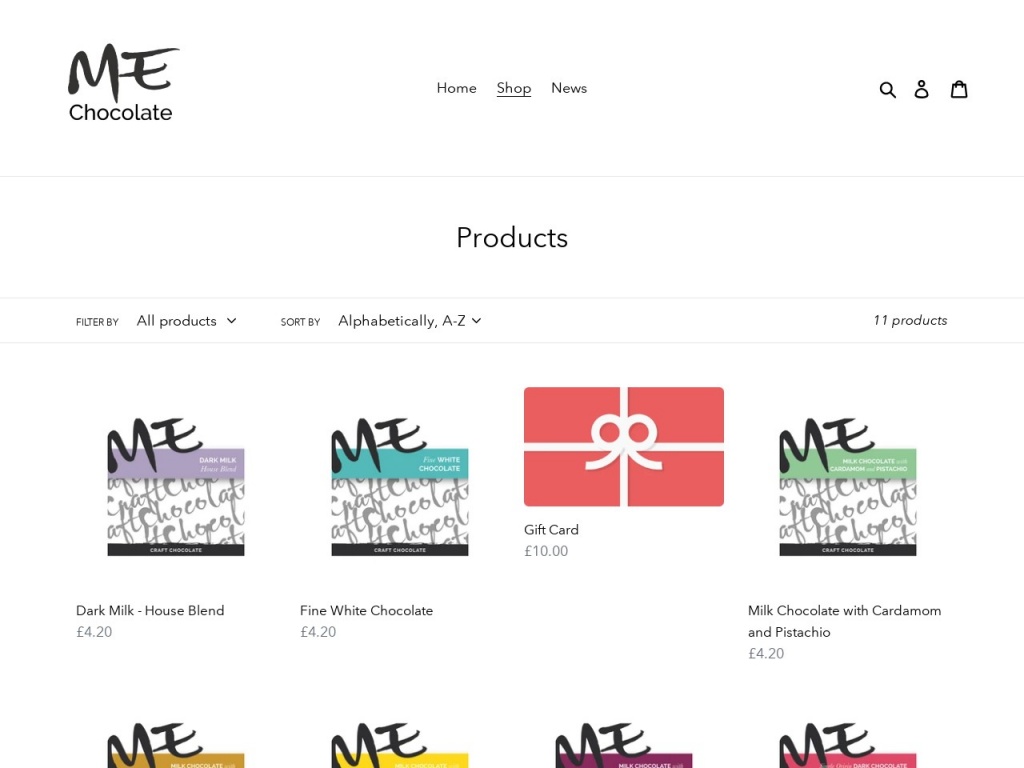Open the Gift Card title link
The image size is (1024, 768).
click(551, 530)
